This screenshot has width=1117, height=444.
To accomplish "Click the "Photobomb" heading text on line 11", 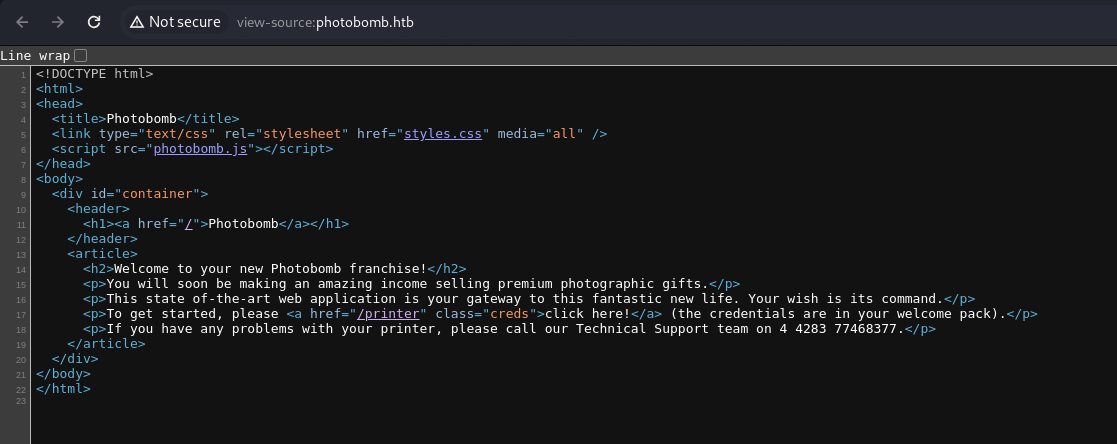I will click(x=243, y=223).
